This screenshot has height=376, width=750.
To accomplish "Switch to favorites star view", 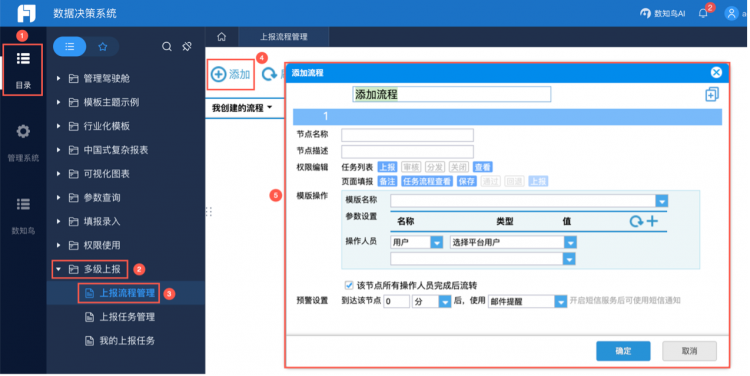I will tap(103, 46).
